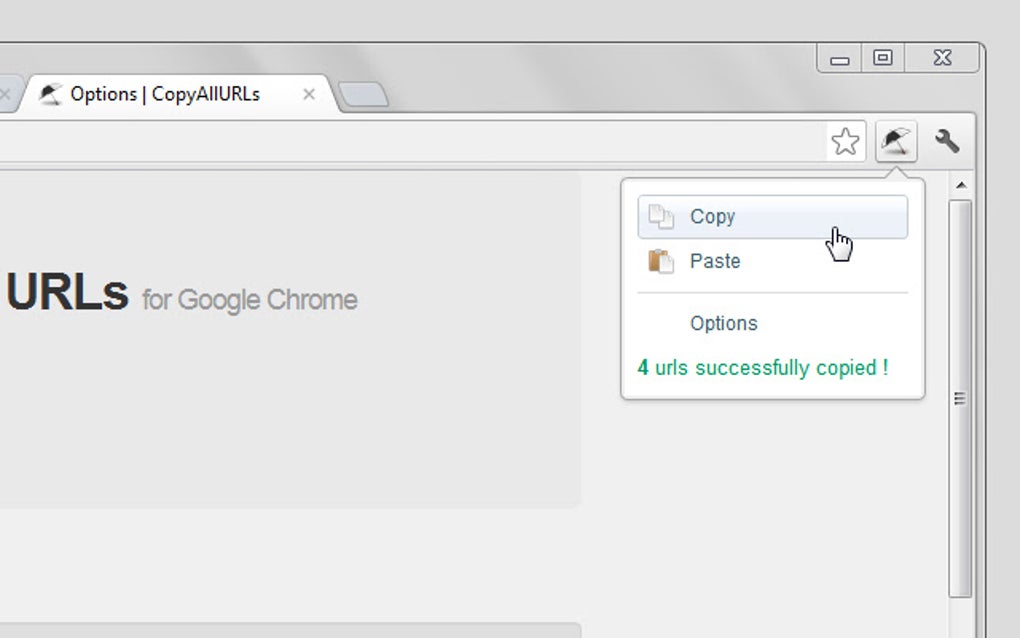
Task: Select the Copy menu entry
Action: (713, 216)
